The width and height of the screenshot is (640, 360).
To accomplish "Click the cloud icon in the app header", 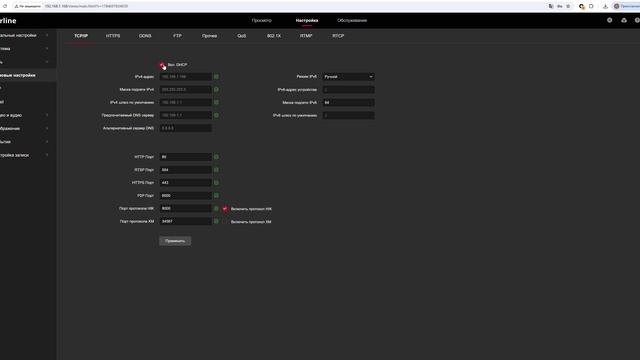I will coord(624,20).
